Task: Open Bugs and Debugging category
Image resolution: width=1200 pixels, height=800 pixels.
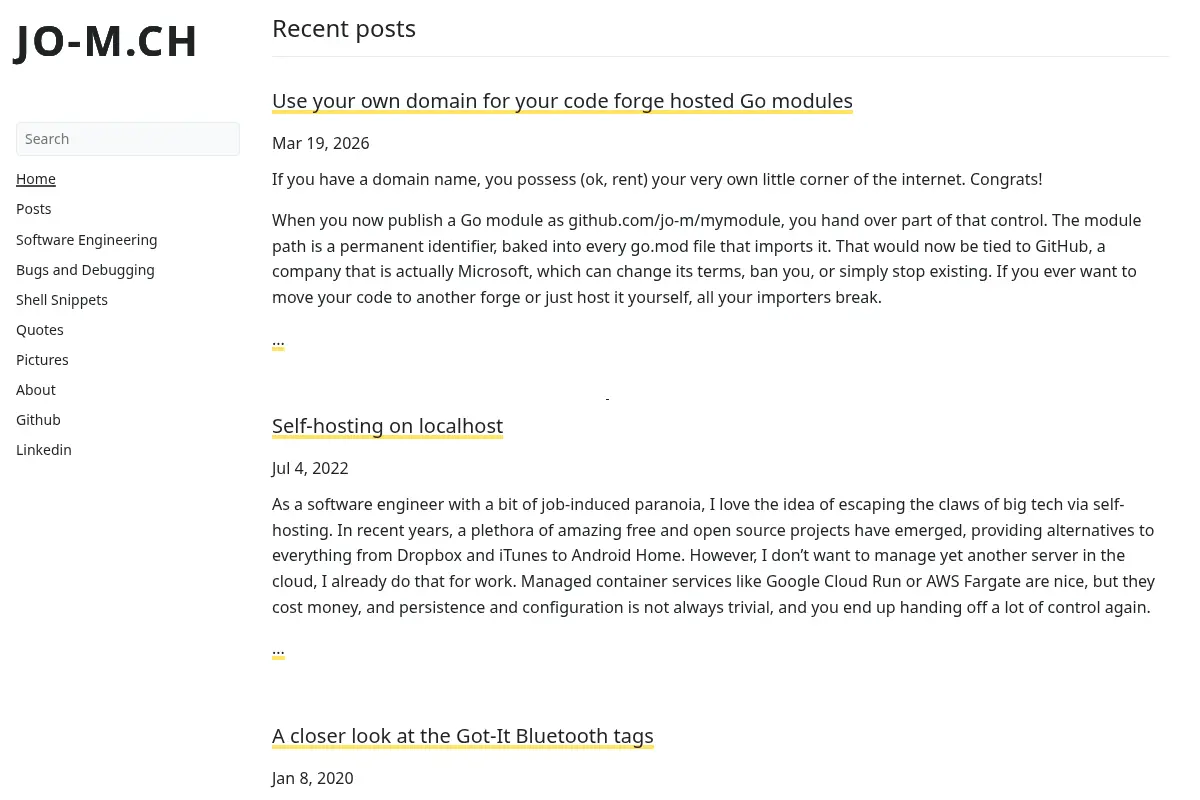Action: pos(85,270)
